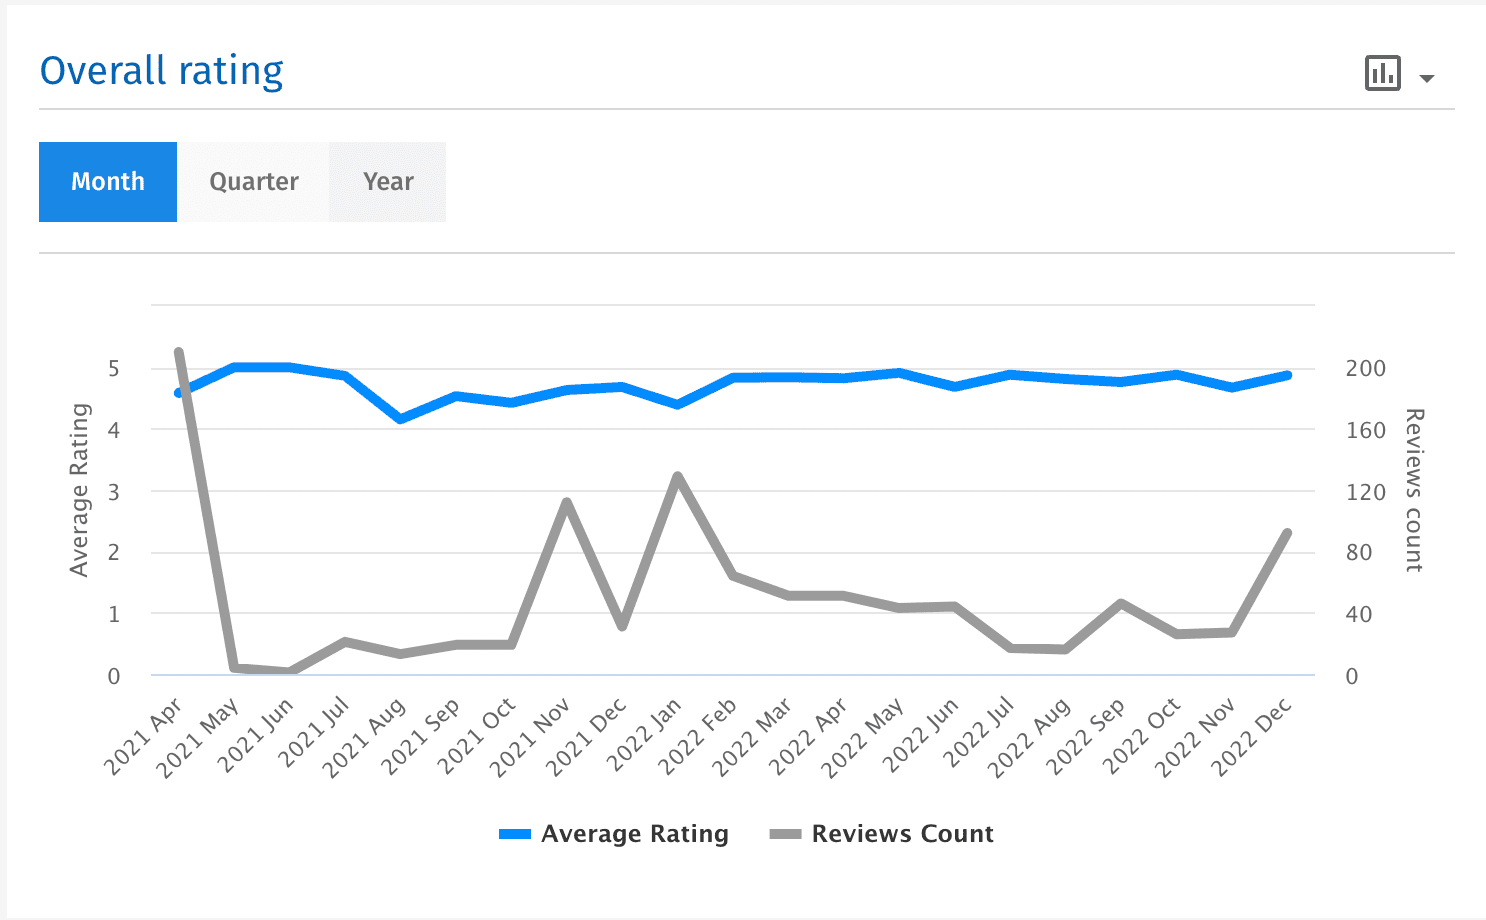Image resolution: width=1486 pixels, height=920 pixels.
Task: Click the Average Rating dip at 2021 Aug
Action: point(399,418)
